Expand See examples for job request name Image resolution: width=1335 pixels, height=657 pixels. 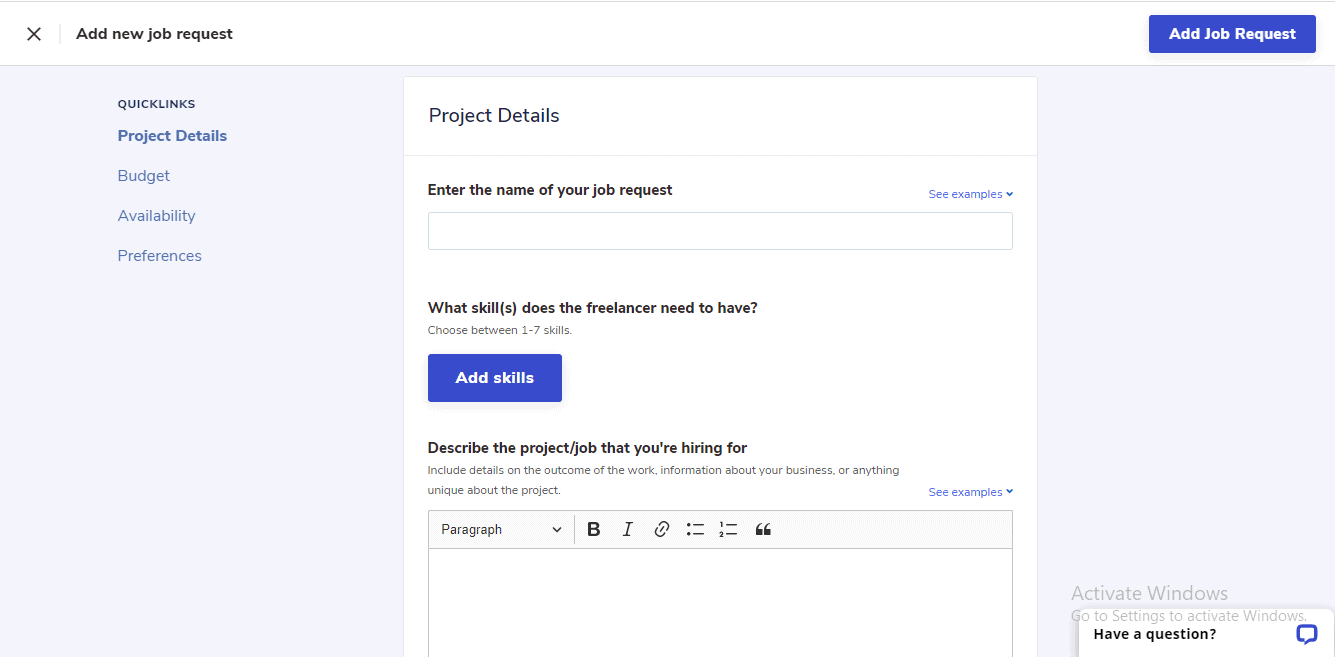[970, 194]
